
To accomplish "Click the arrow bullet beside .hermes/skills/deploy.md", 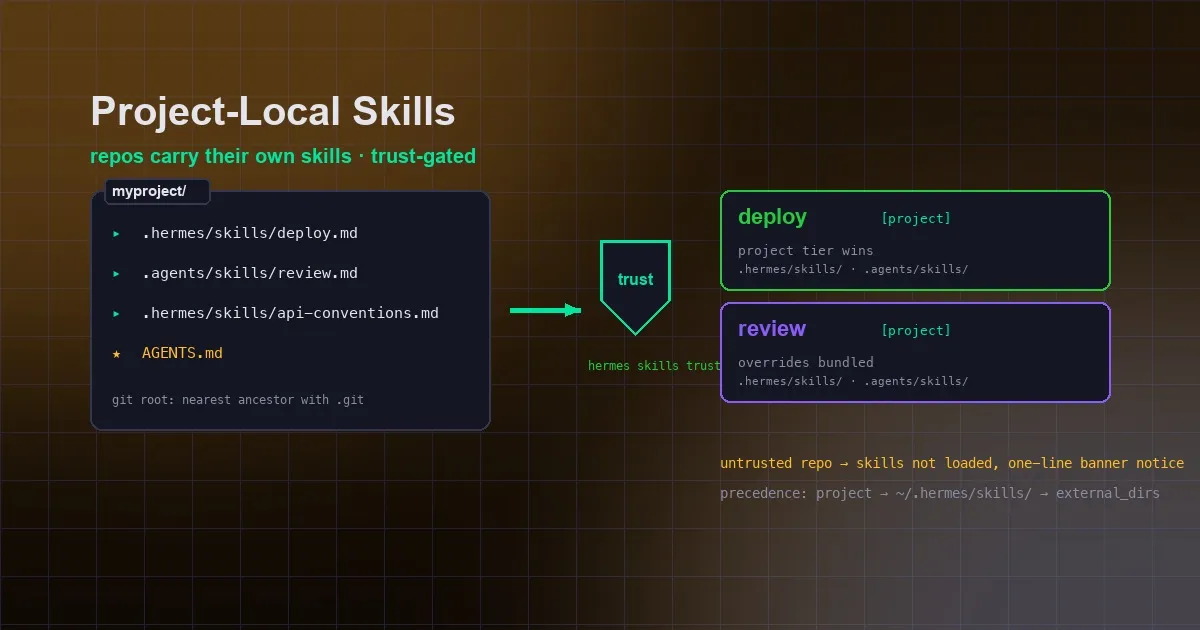I will point(117,233).
